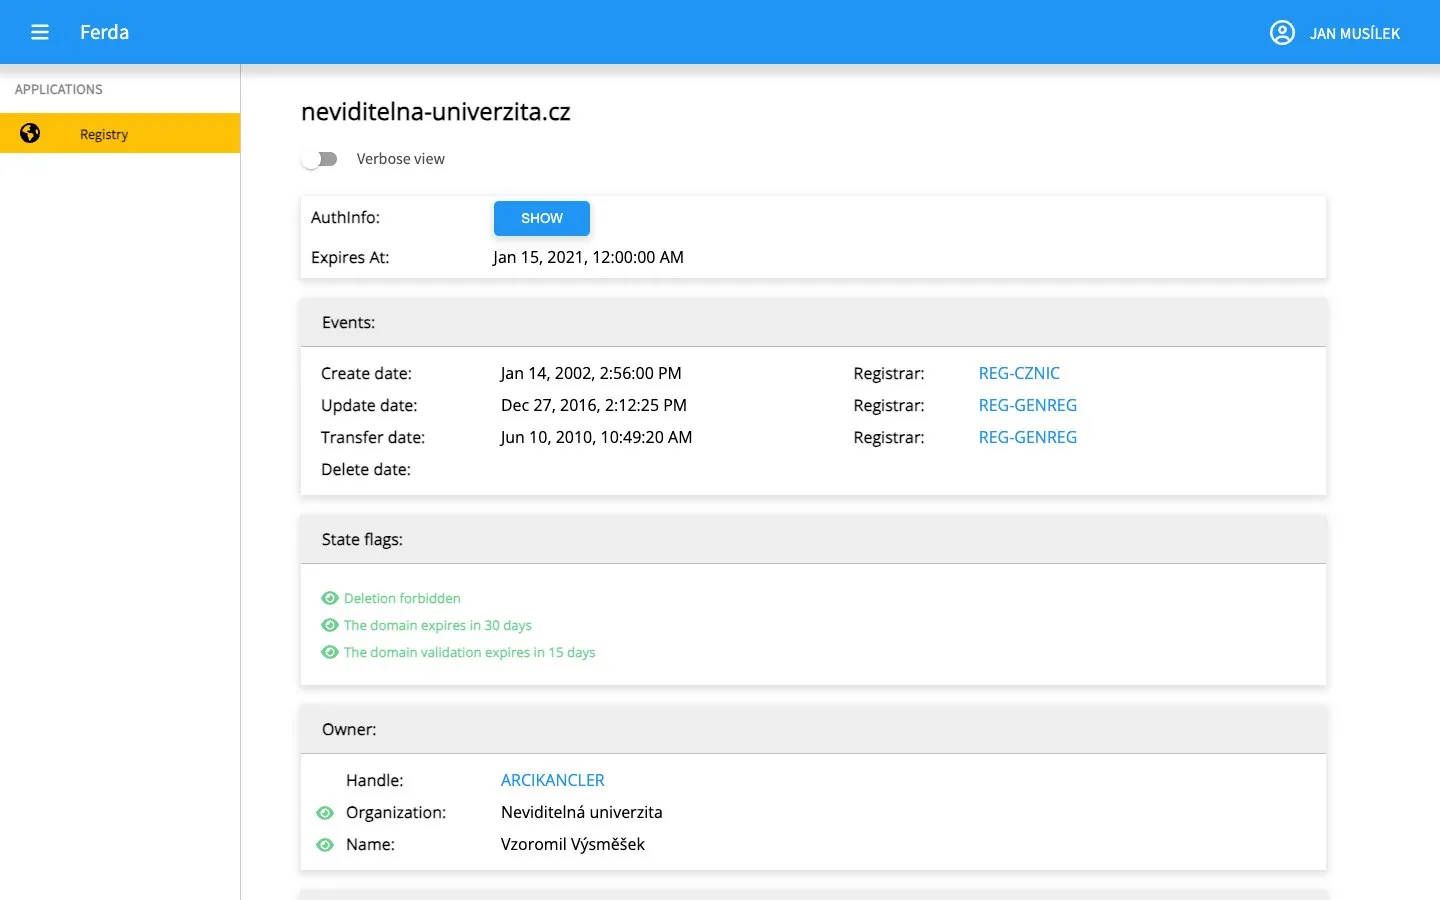This screenshot has width=1440, height=900.
Task: Open the hamburger navigation menu
Action: 40,32
